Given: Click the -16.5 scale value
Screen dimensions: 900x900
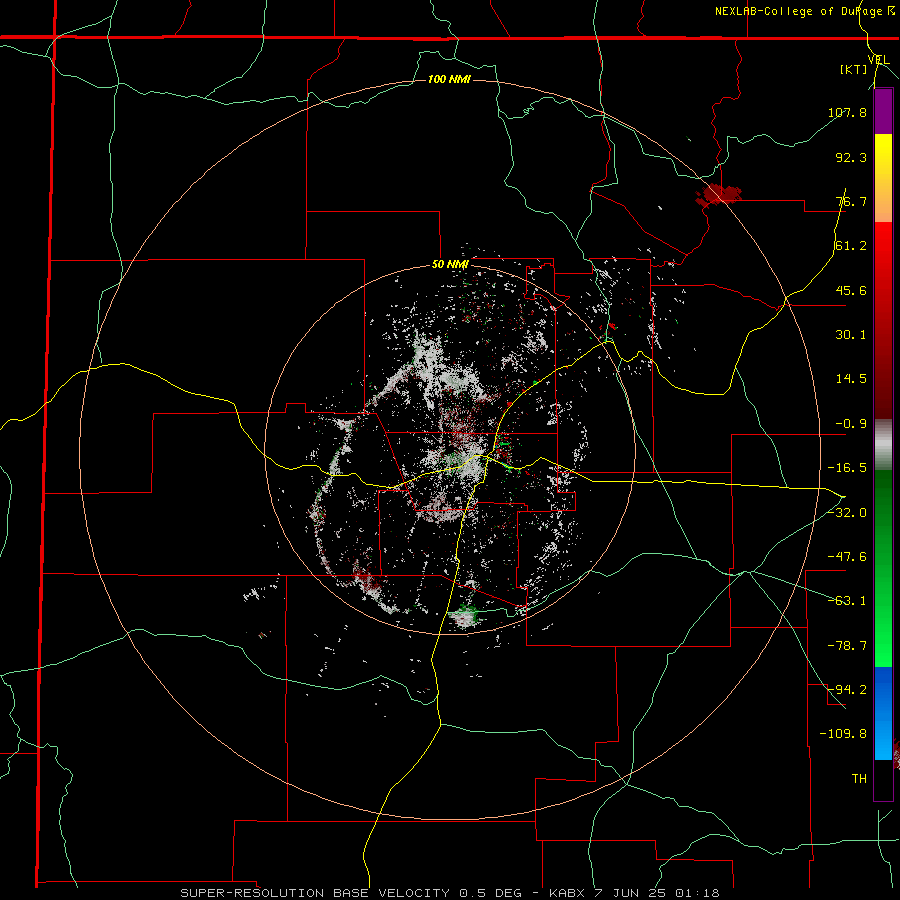Looking at the screenshot, I should coord(847,468).
